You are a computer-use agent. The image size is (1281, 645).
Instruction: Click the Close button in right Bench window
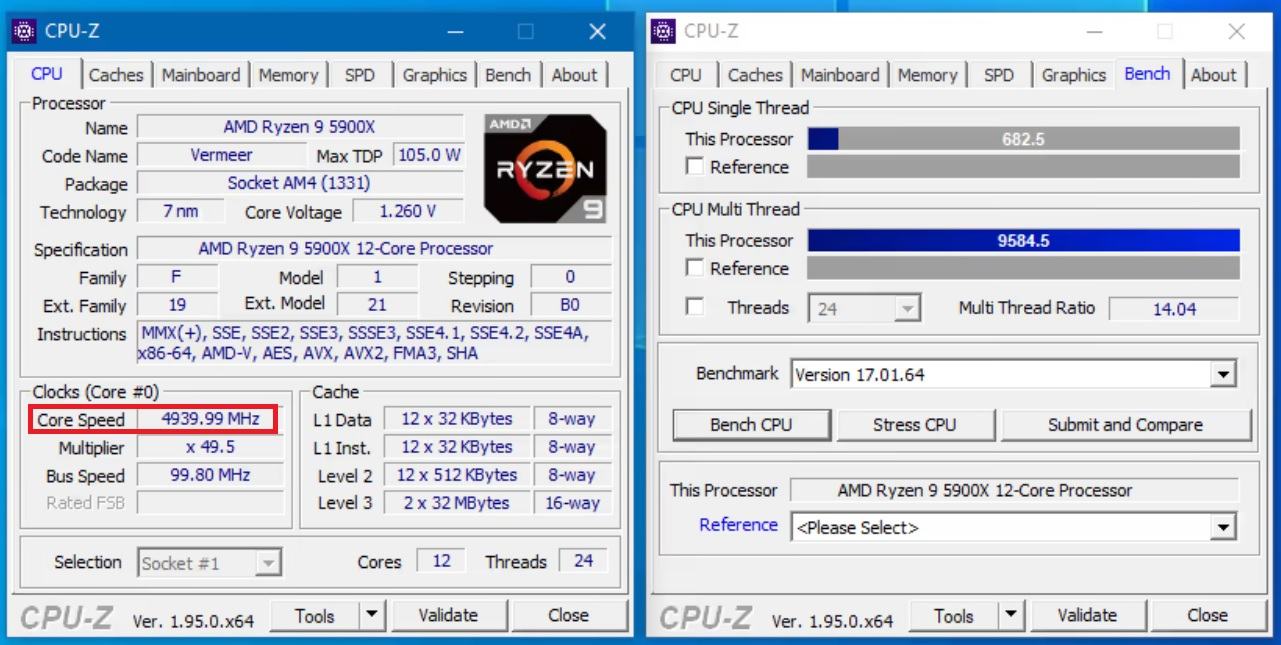[x=1208, y=616]
